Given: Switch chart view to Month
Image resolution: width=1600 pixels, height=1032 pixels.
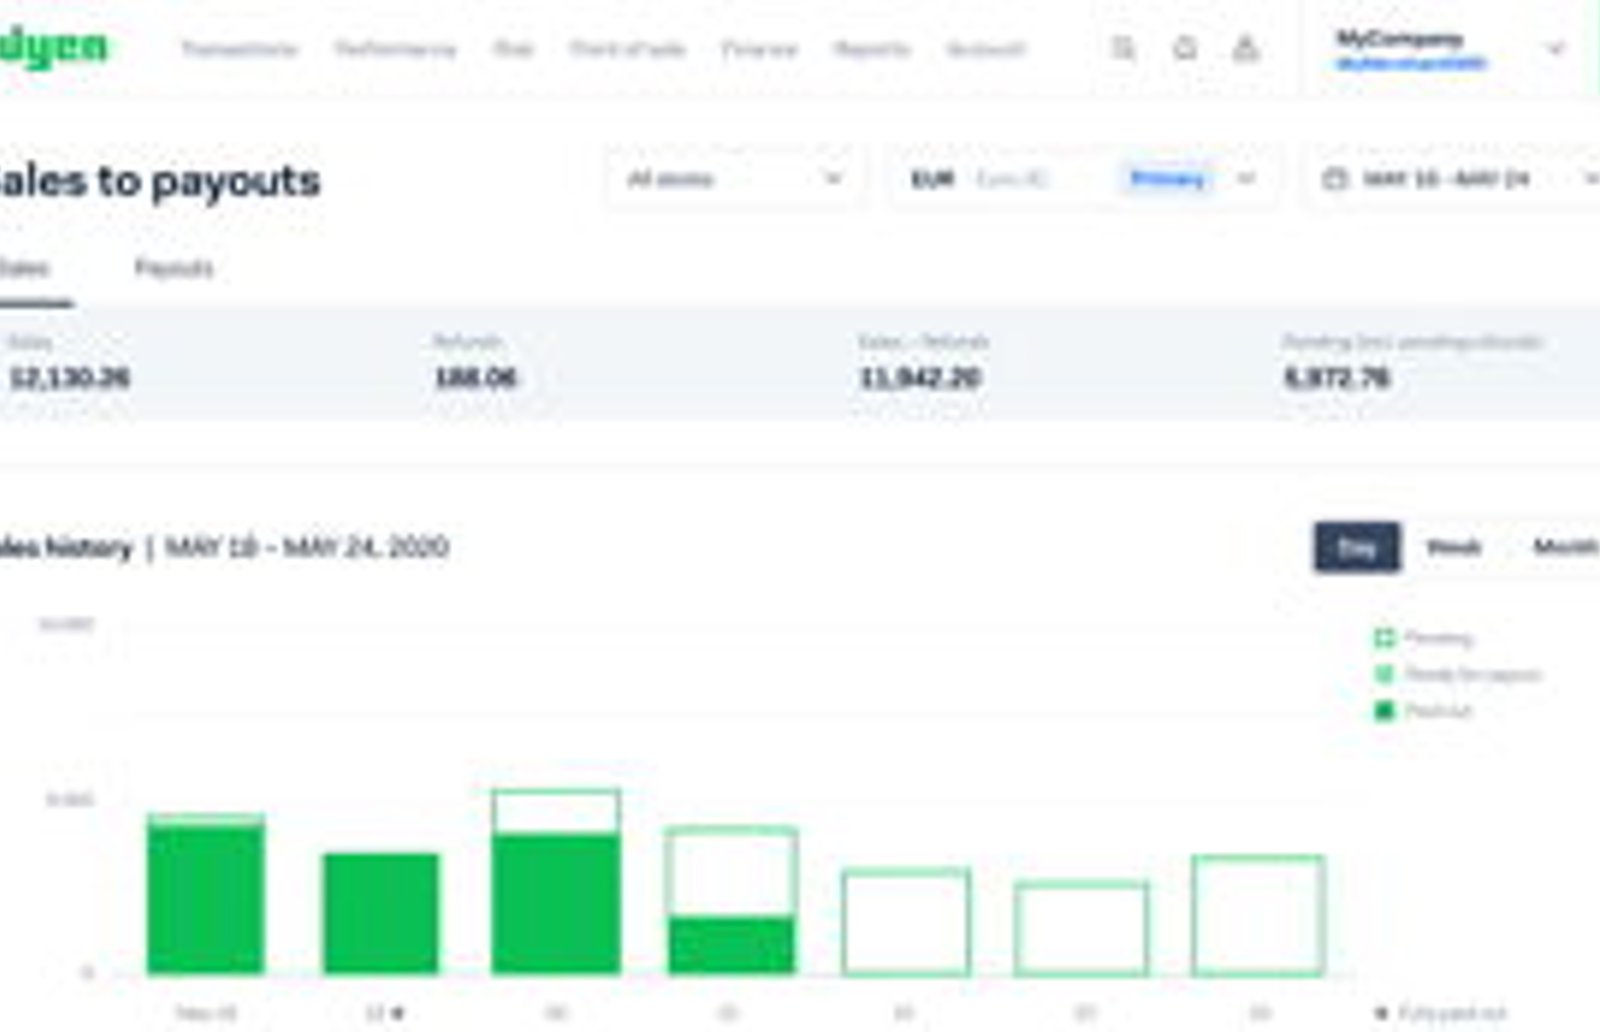Looking at the screenshot, I should 1565,547.
